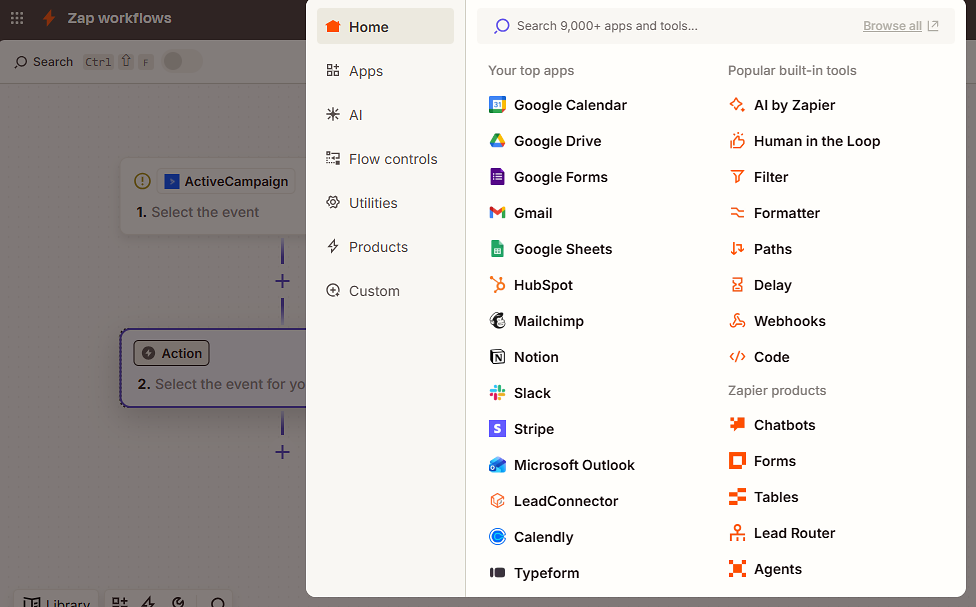
Task: Choose the Lead Router label
Action: pyautogui.click(x=794, y=533)
